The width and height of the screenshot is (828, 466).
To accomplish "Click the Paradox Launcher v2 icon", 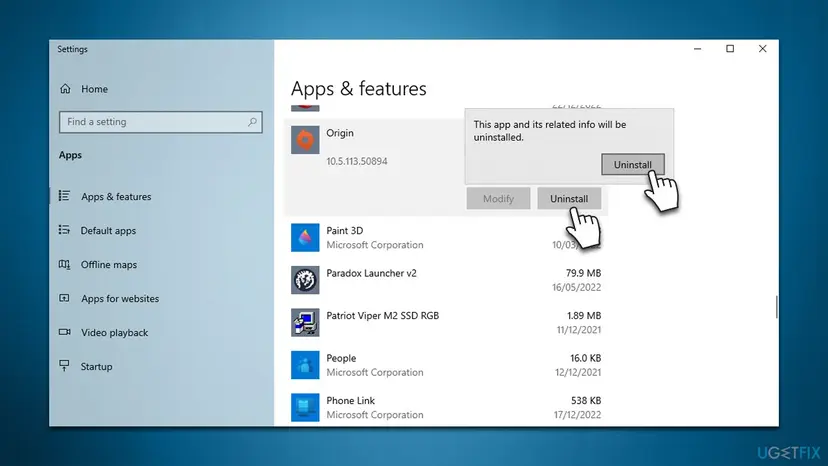I will click(x=305, y=280).
